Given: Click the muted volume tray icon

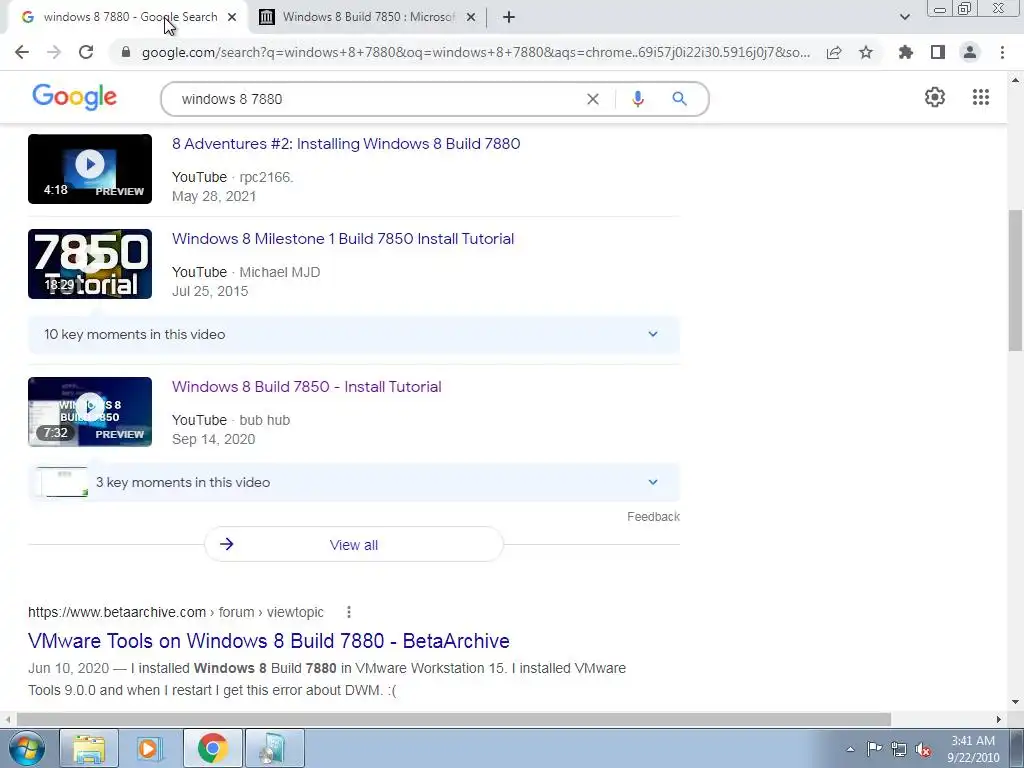Looking at the screenshot, I should (923, 749).
